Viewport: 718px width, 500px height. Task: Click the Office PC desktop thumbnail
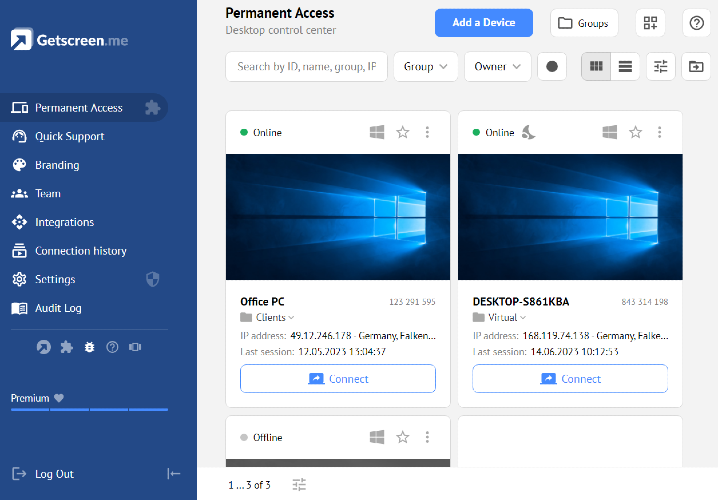tap(338, 217)
